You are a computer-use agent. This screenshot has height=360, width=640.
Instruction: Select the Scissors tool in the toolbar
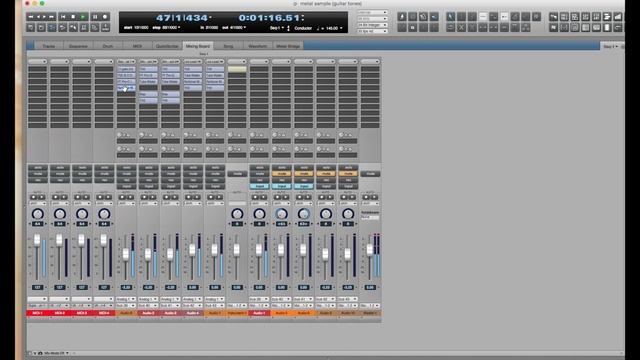click(x=461, y=28)
